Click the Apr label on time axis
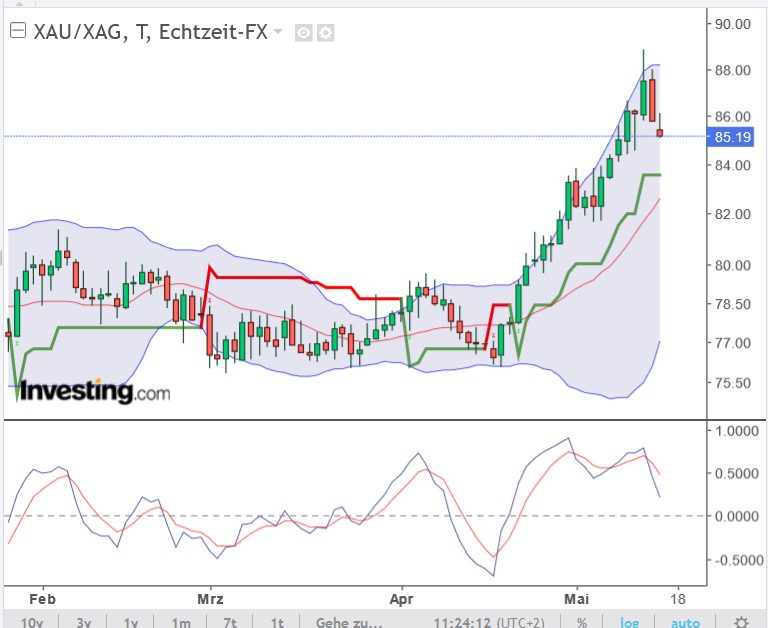Viewport: 768px width, 628px height. pos(401,599)
